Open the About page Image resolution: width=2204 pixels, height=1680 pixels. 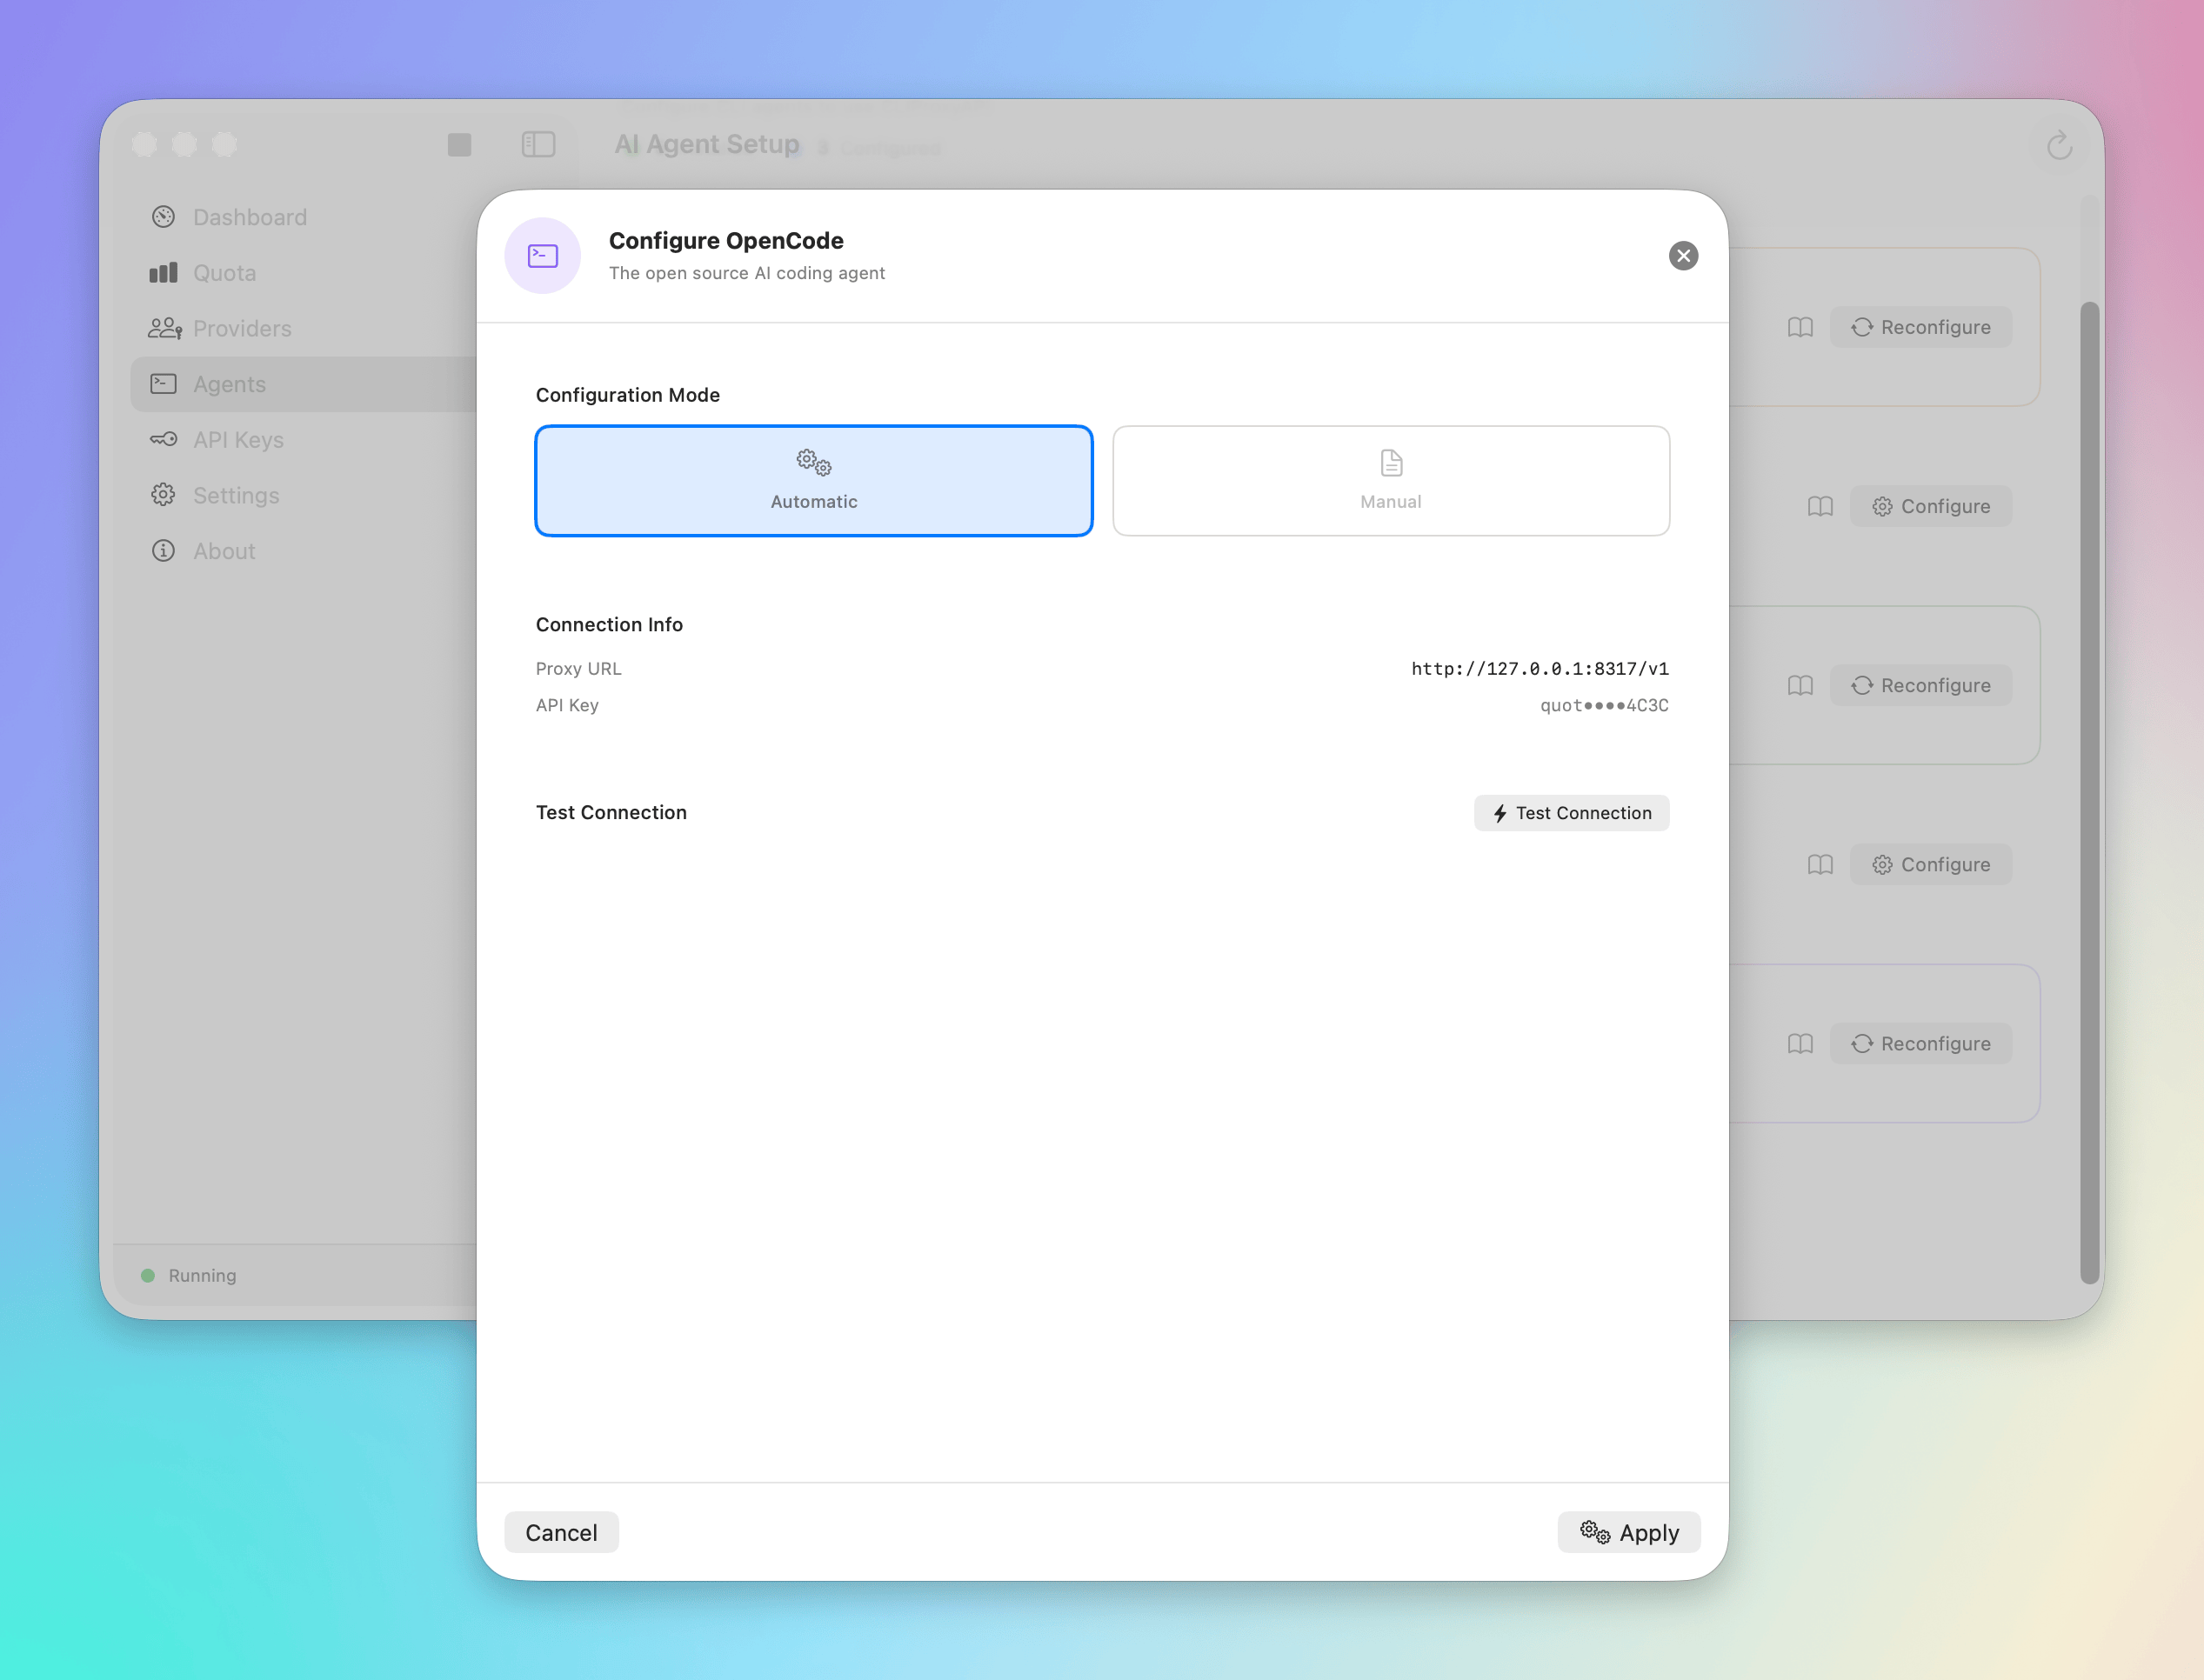point(224,551)
